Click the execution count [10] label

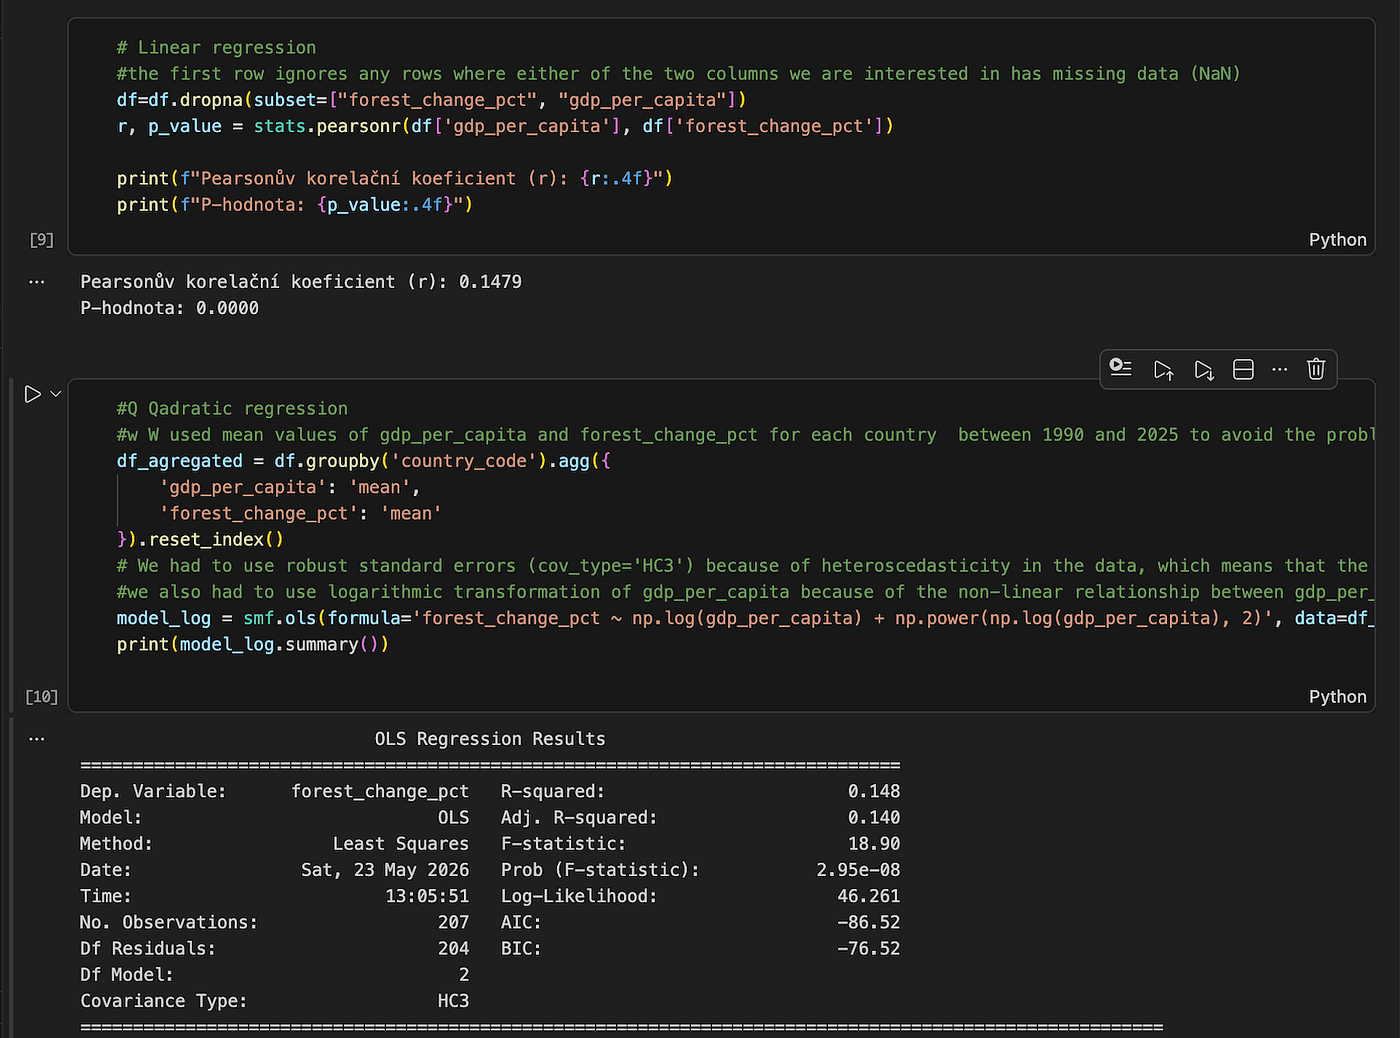coord(41,697)
